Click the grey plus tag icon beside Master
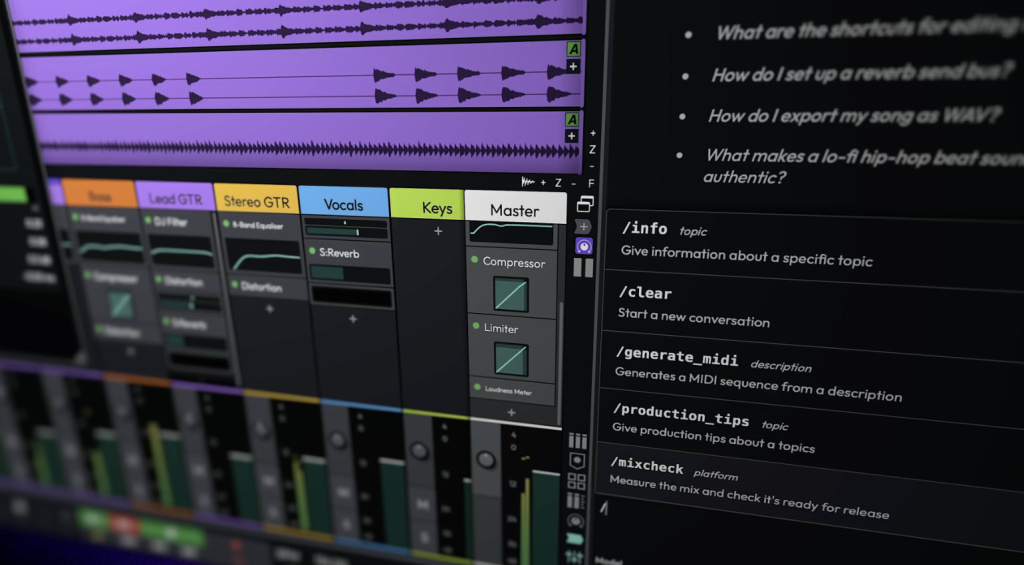This screenshot has width=1024, height=565. tap(584, 227)
